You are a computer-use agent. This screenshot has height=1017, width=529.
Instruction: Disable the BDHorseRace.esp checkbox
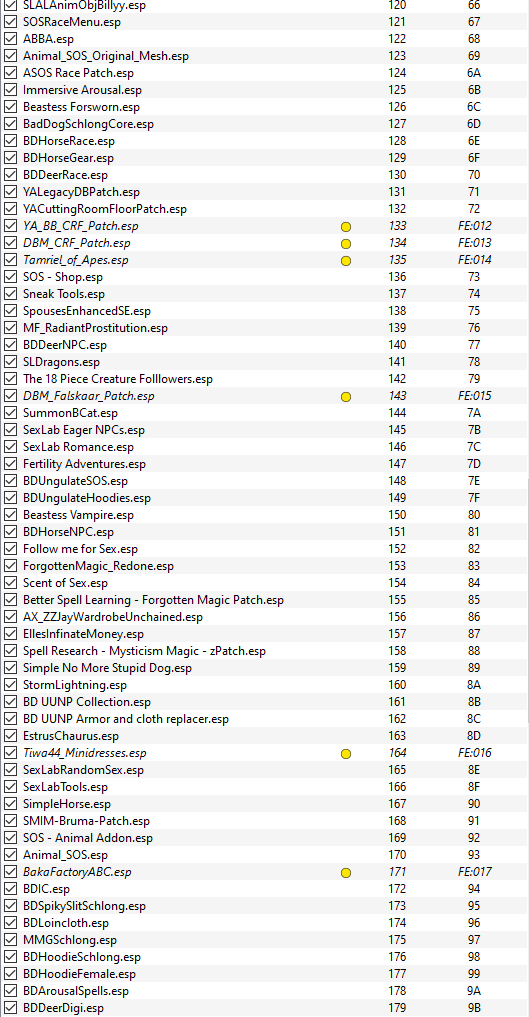tap(10, 141)
